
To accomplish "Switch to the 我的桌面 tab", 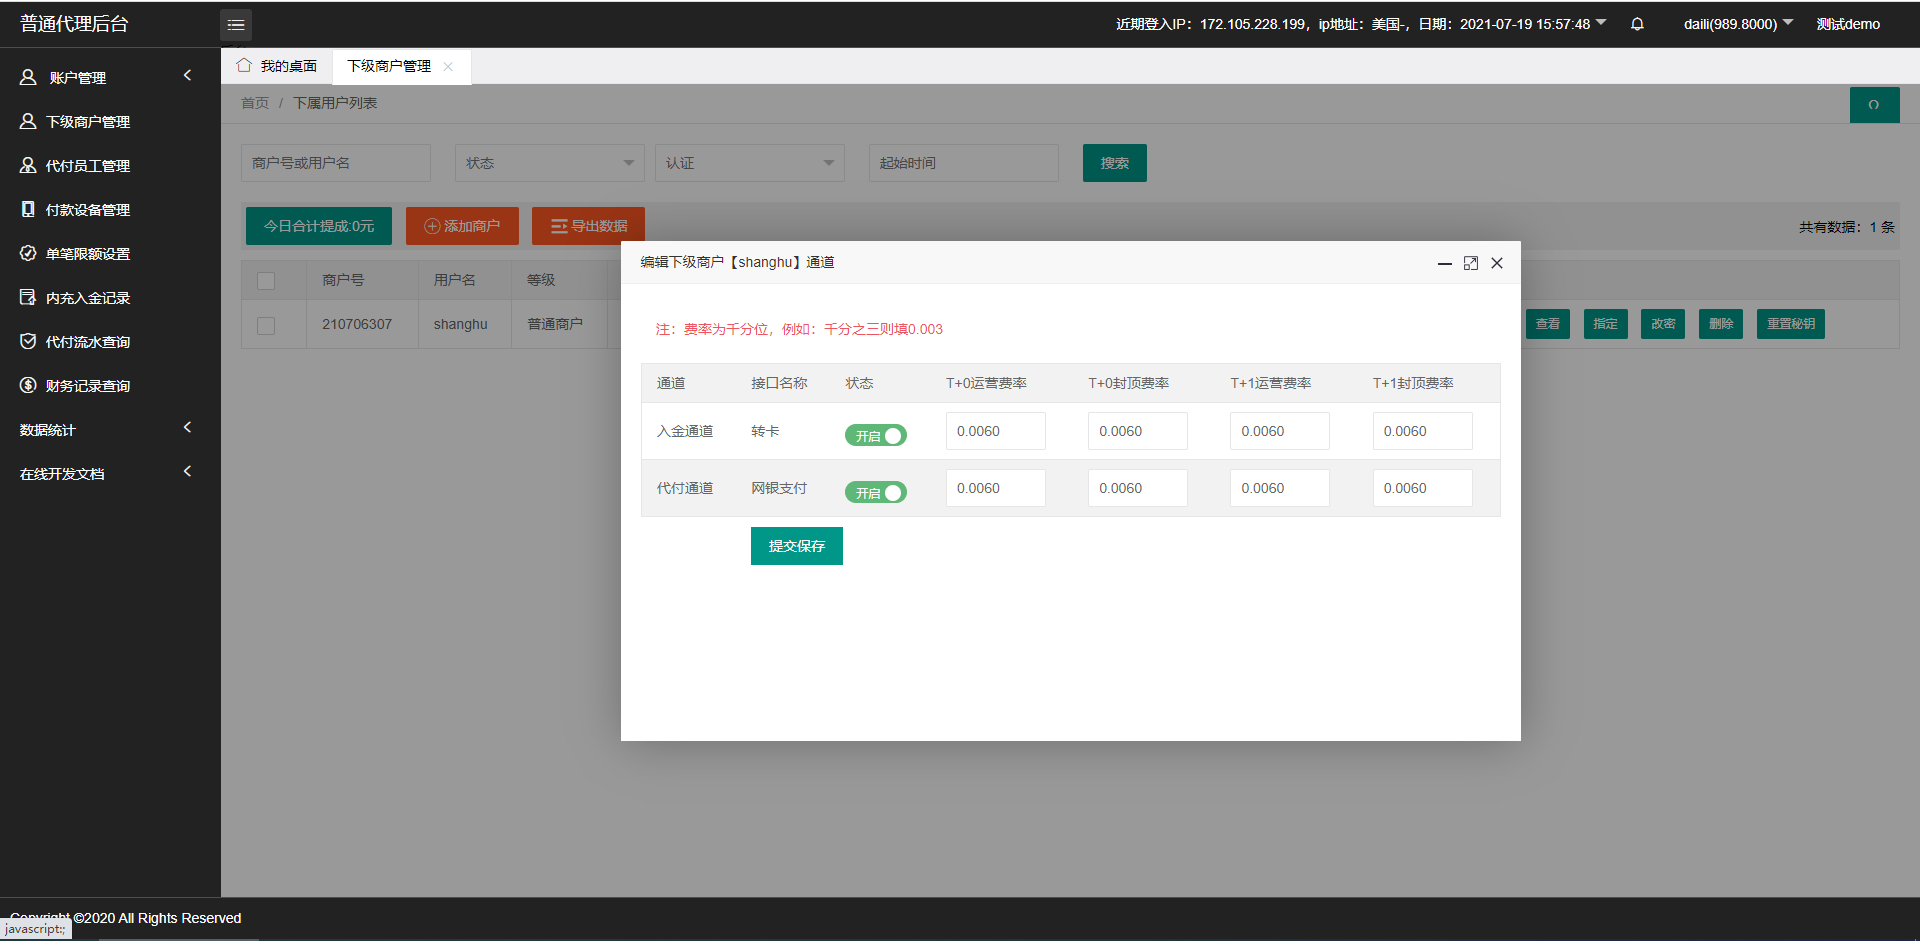I will (x=277, y=66).
